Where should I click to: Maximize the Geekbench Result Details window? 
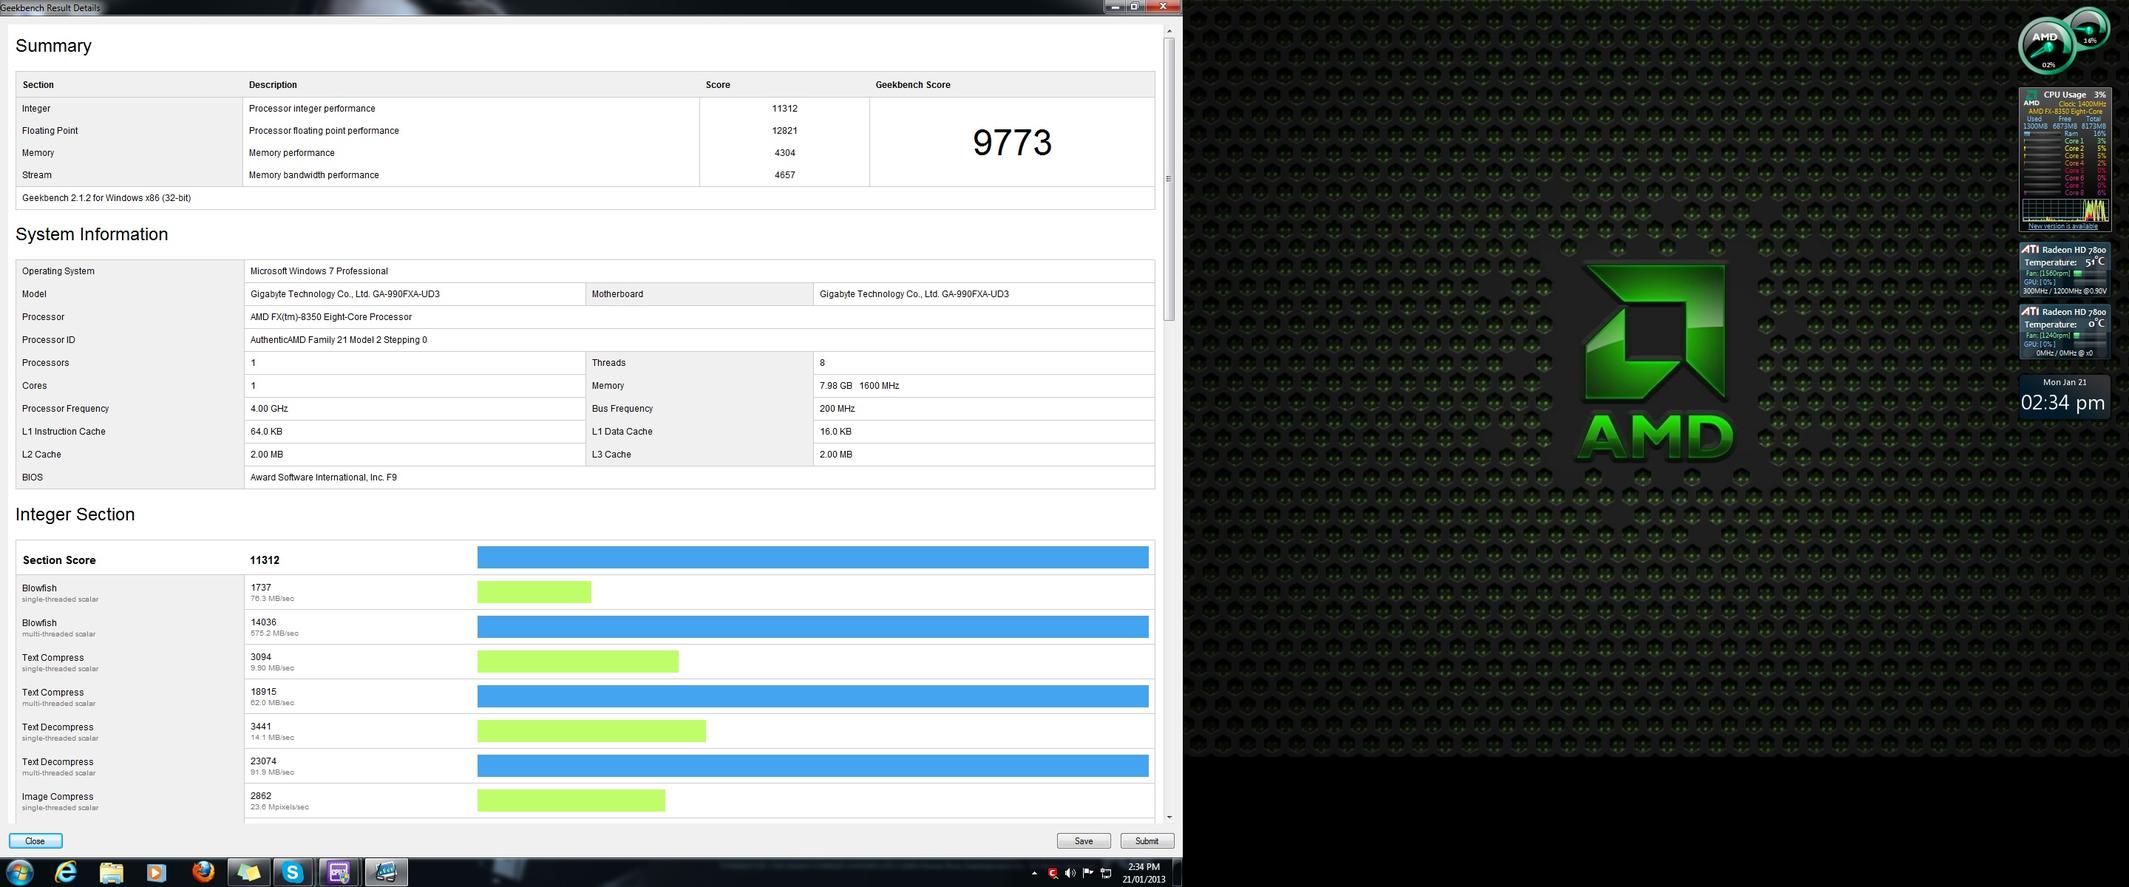1134,6
